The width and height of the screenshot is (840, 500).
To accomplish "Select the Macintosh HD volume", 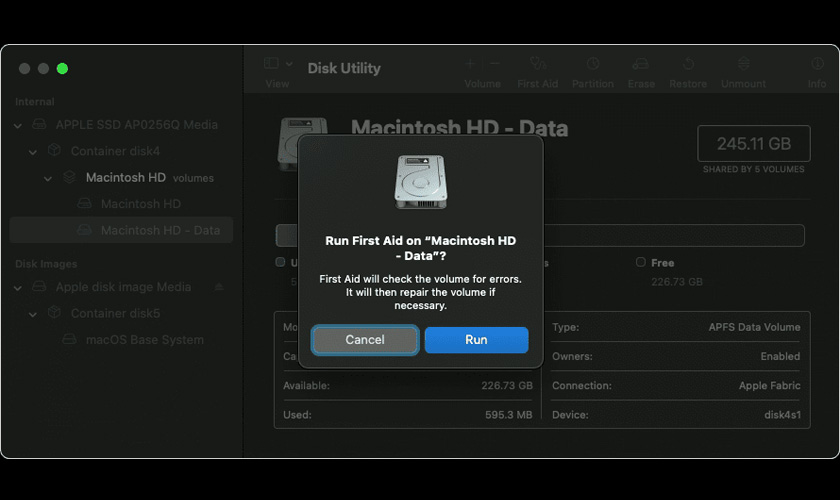I will (x=141, y=204).
